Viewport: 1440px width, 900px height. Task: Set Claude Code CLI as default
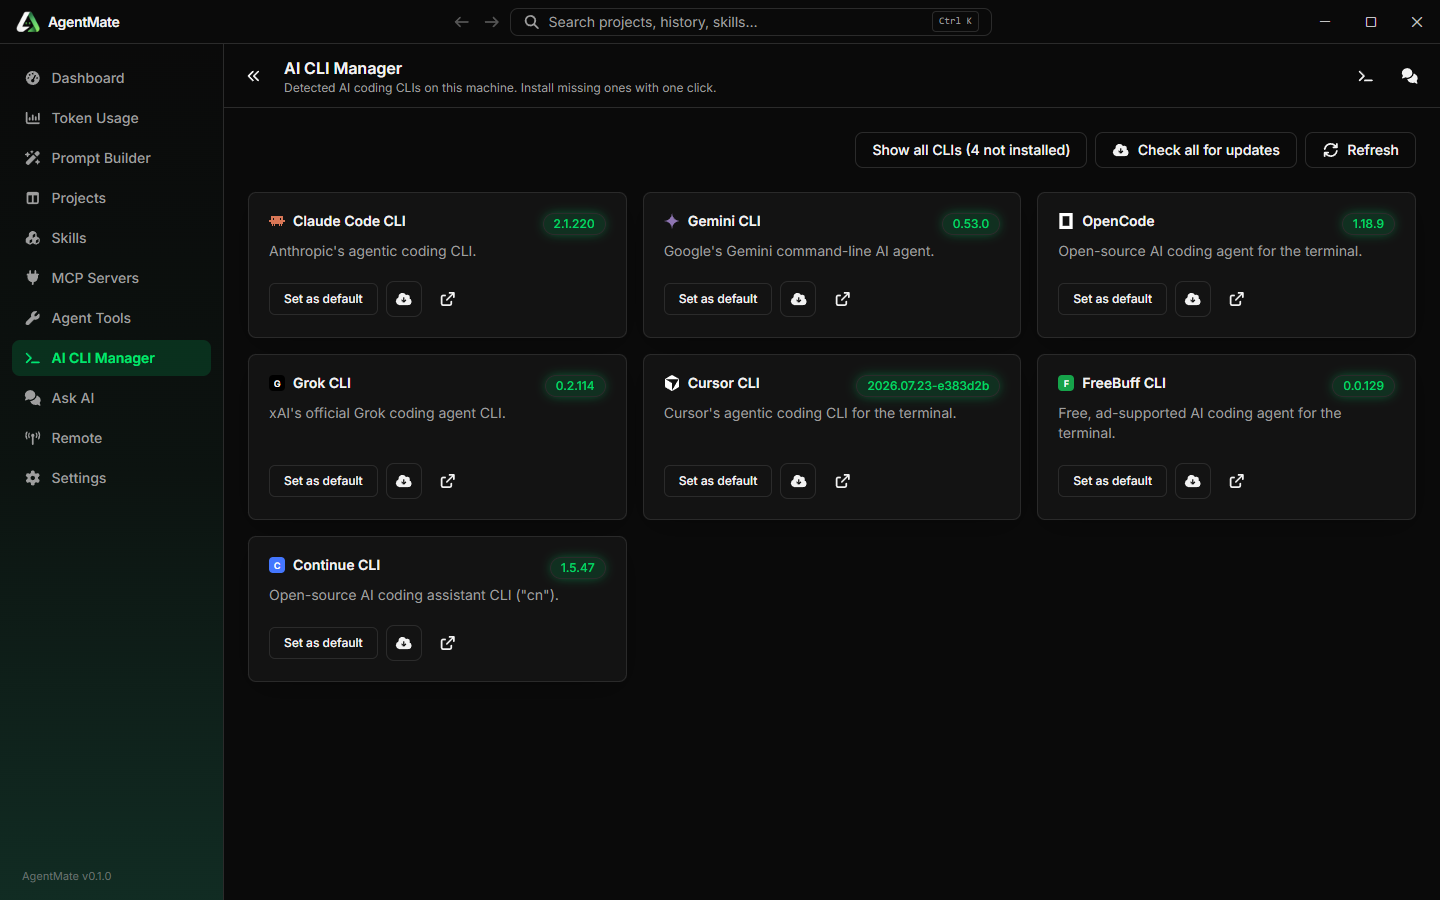(323, 299)
